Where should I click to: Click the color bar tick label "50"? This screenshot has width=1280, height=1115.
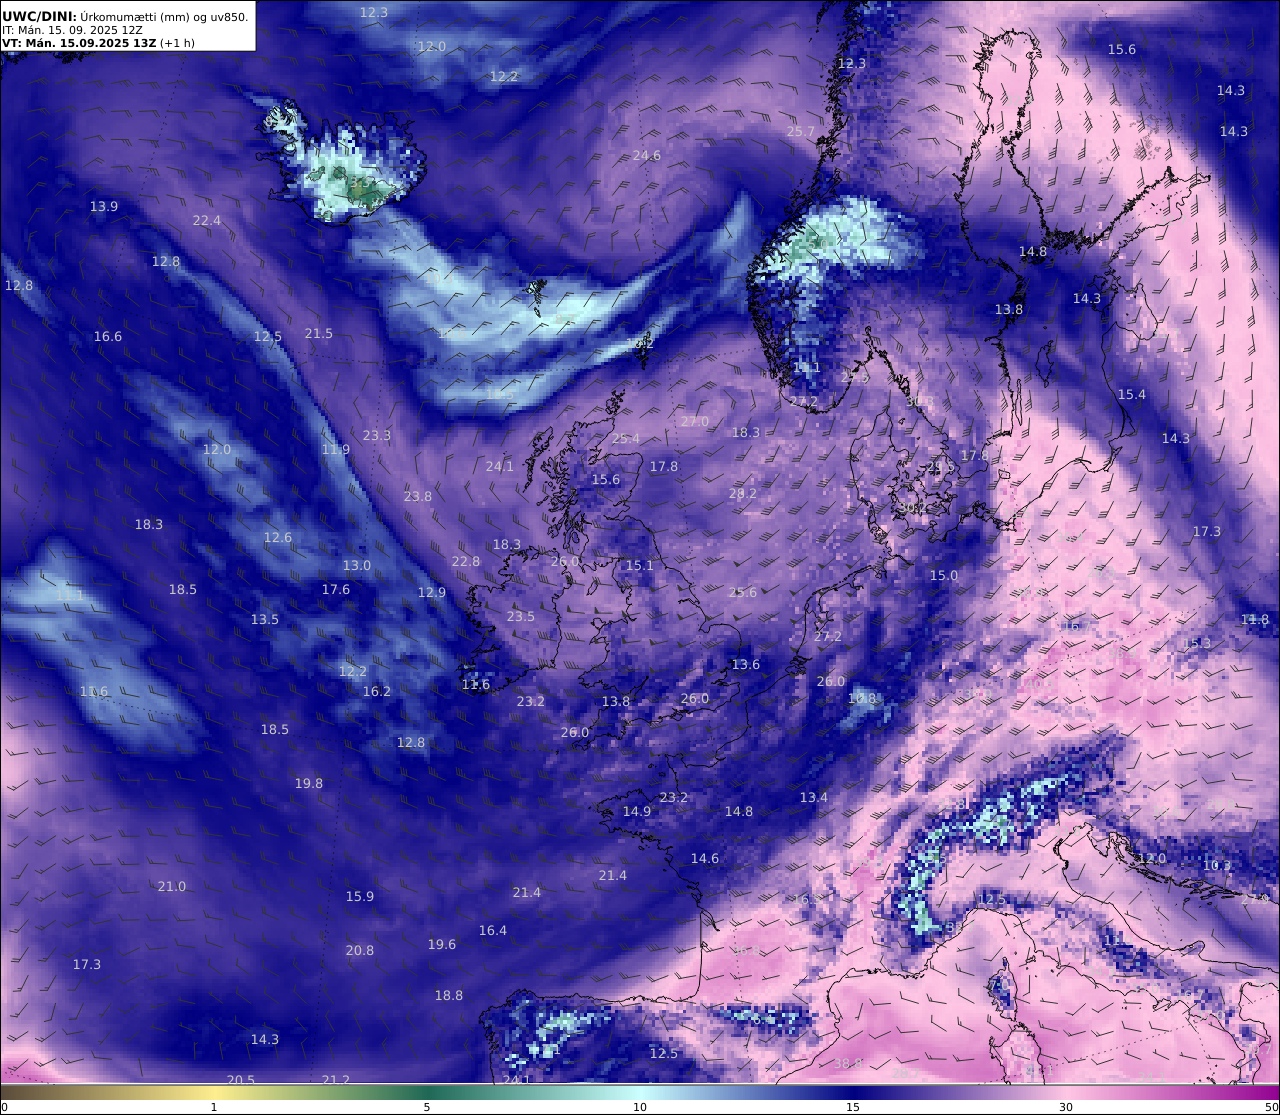1271,1107
